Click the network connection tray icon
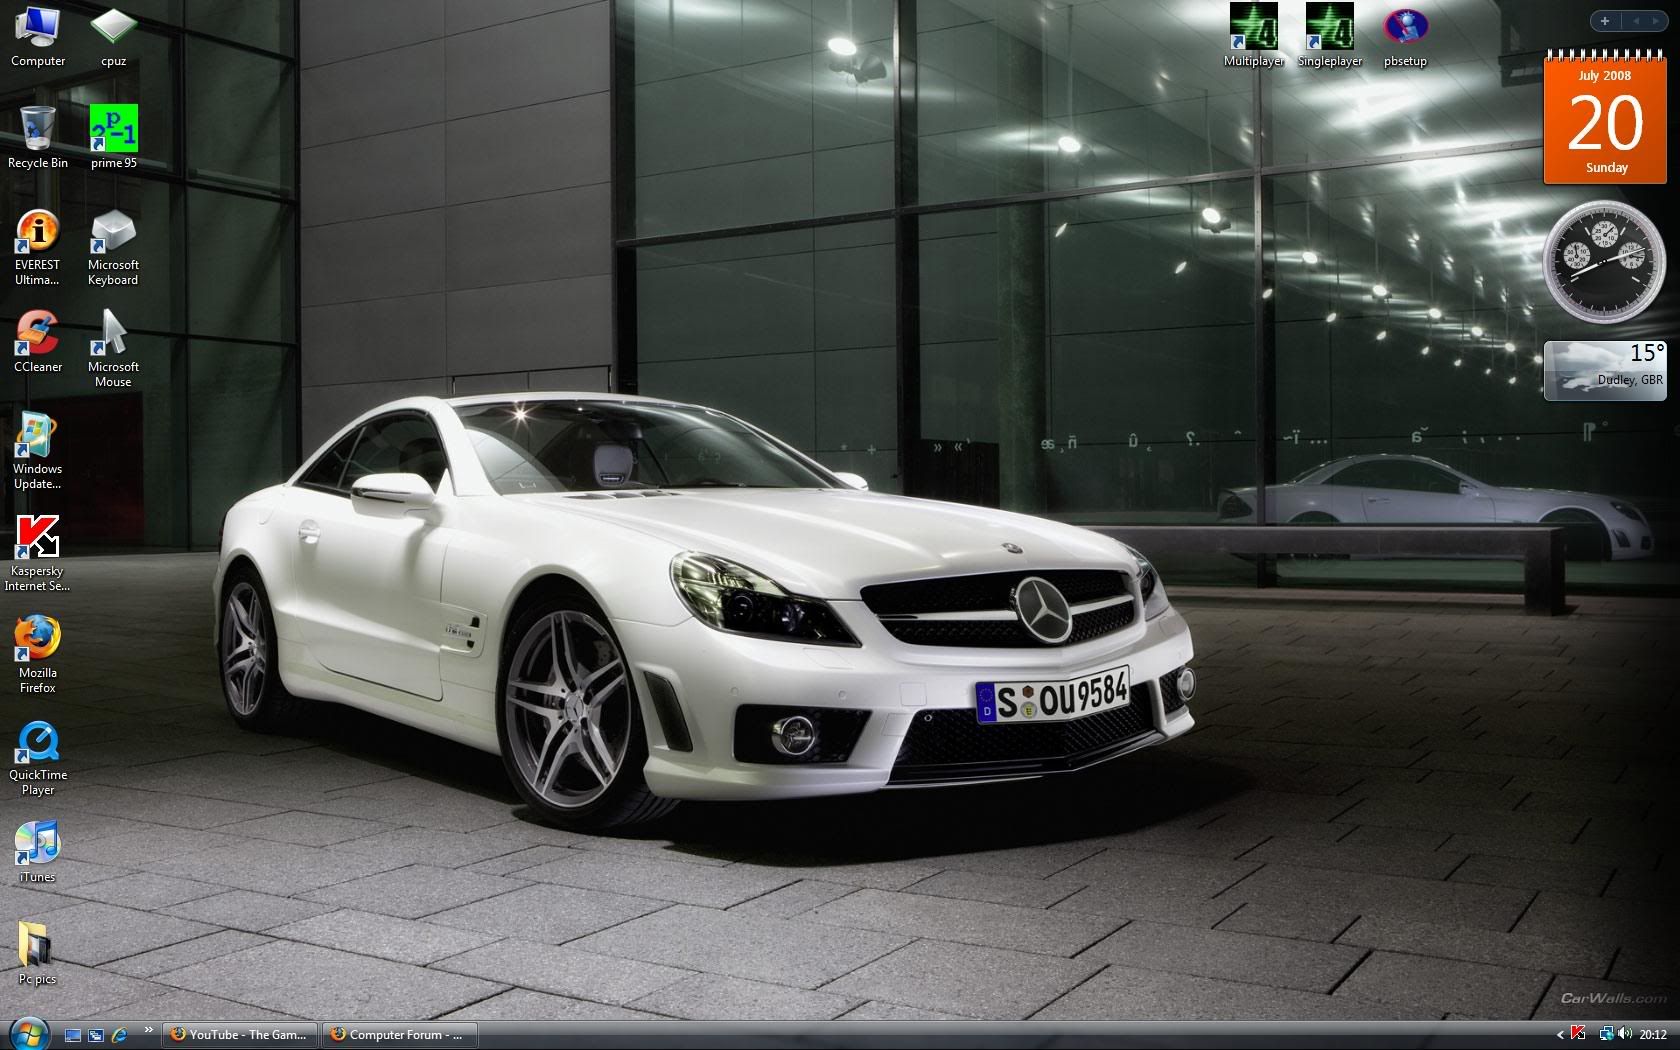This screenshot has width=1680, height=1050. pyautogui.click(x=1606, y=1034)
